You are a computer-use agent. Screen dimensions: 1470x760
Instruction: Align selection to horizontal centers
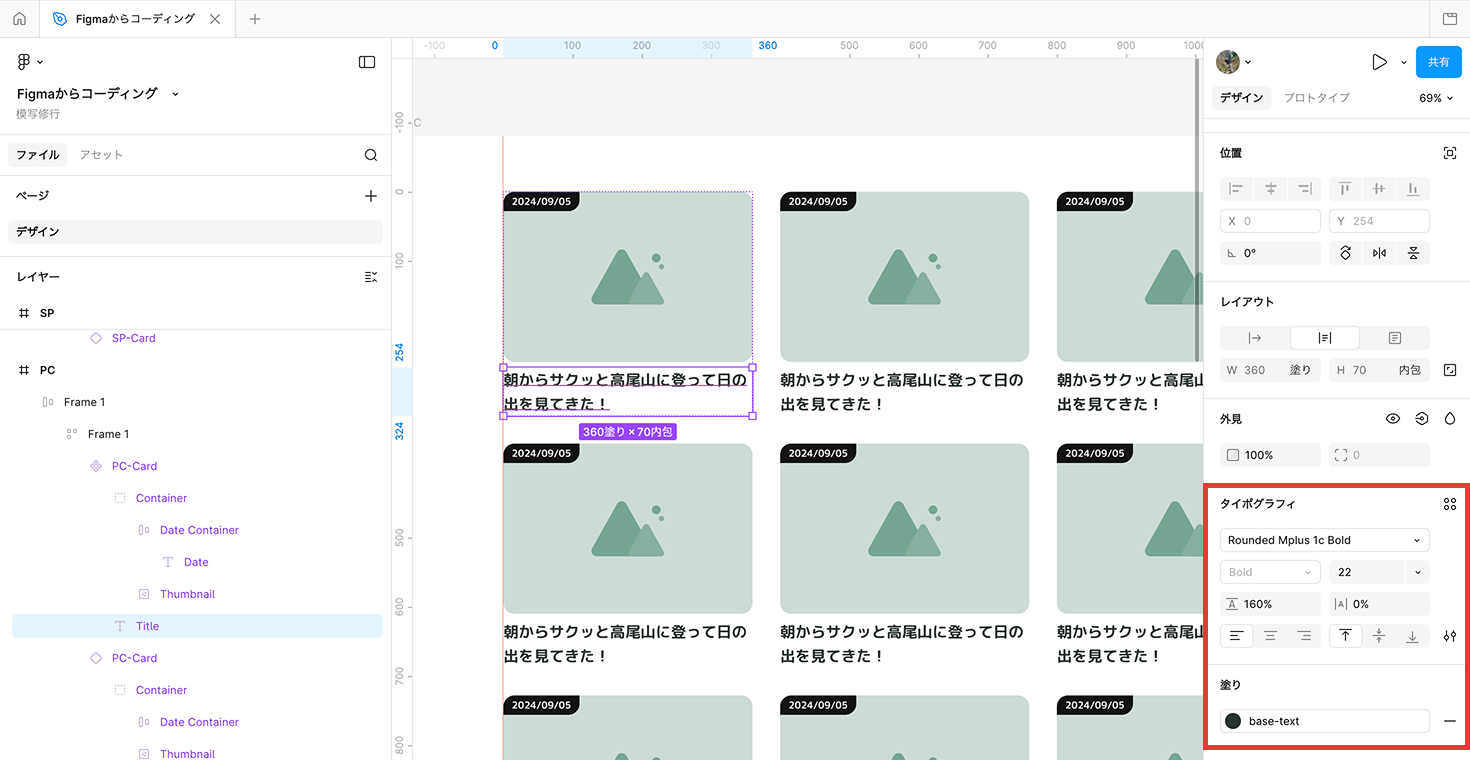pos(1271,189)
